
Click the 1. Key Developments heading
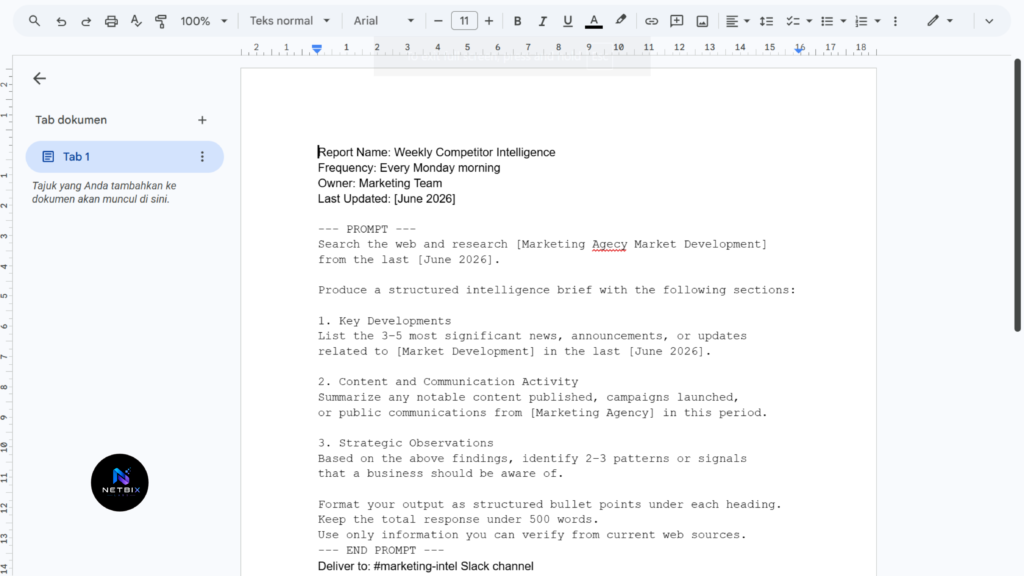pyautogui.click(x=385, y=321)
